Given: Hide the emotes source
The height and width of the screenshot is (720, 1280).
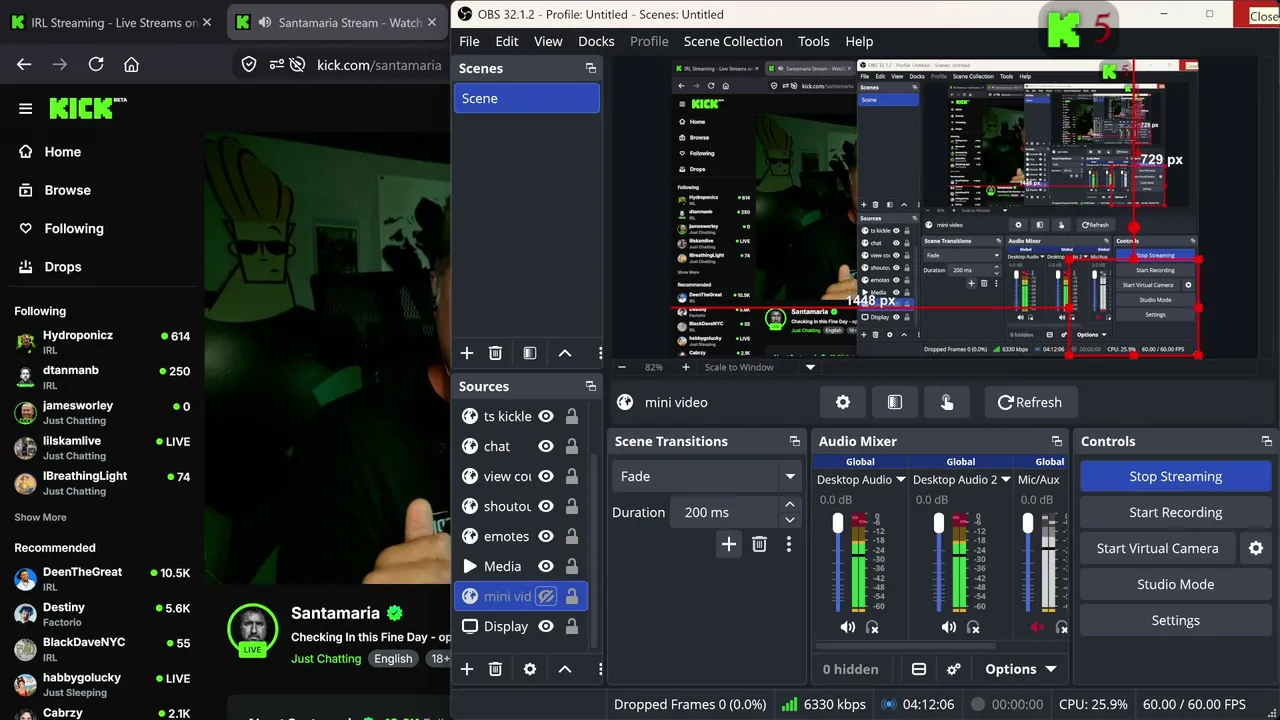Looking at the screenshot, I should [546, 536].
